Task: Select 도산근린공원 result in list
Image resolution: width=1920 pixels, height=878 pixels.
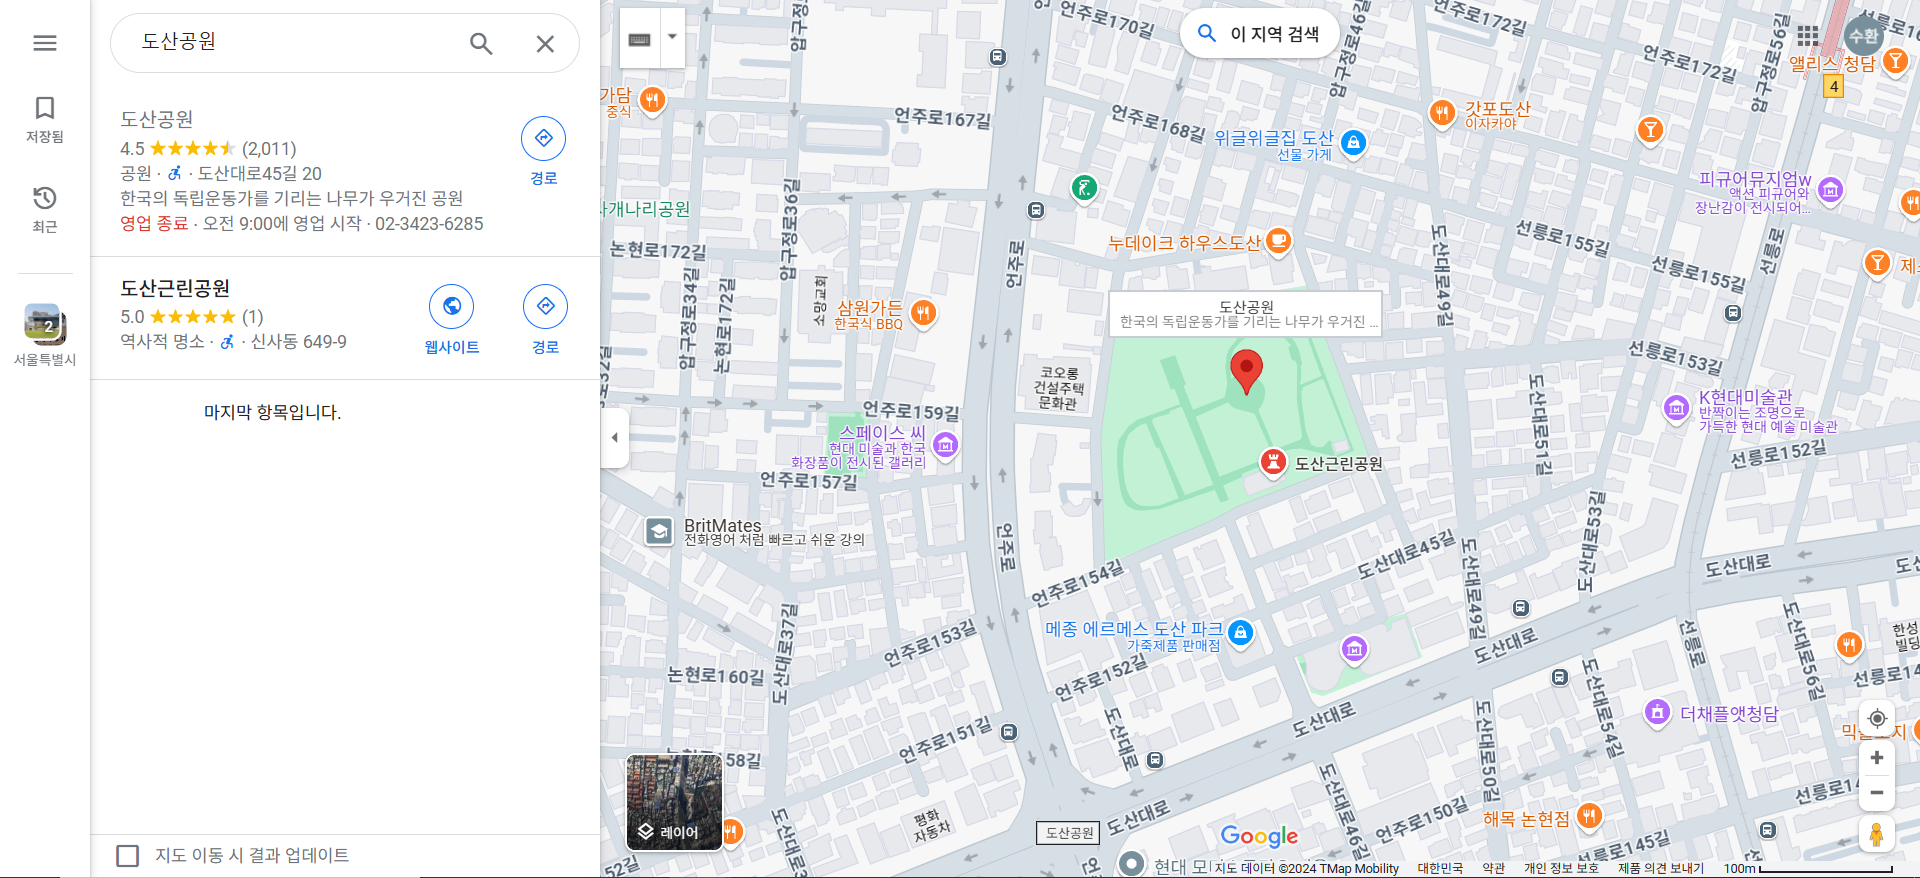Action: [175, 288]
